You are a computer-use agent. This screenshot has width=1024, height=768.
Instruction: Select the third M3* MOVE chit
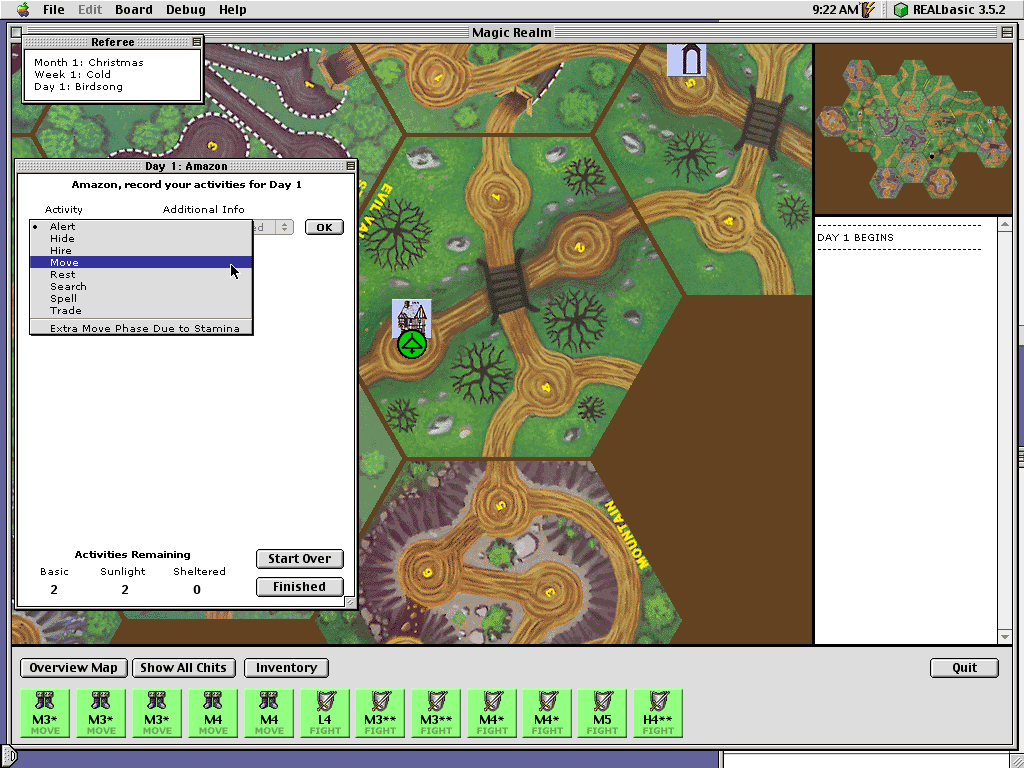157,713
